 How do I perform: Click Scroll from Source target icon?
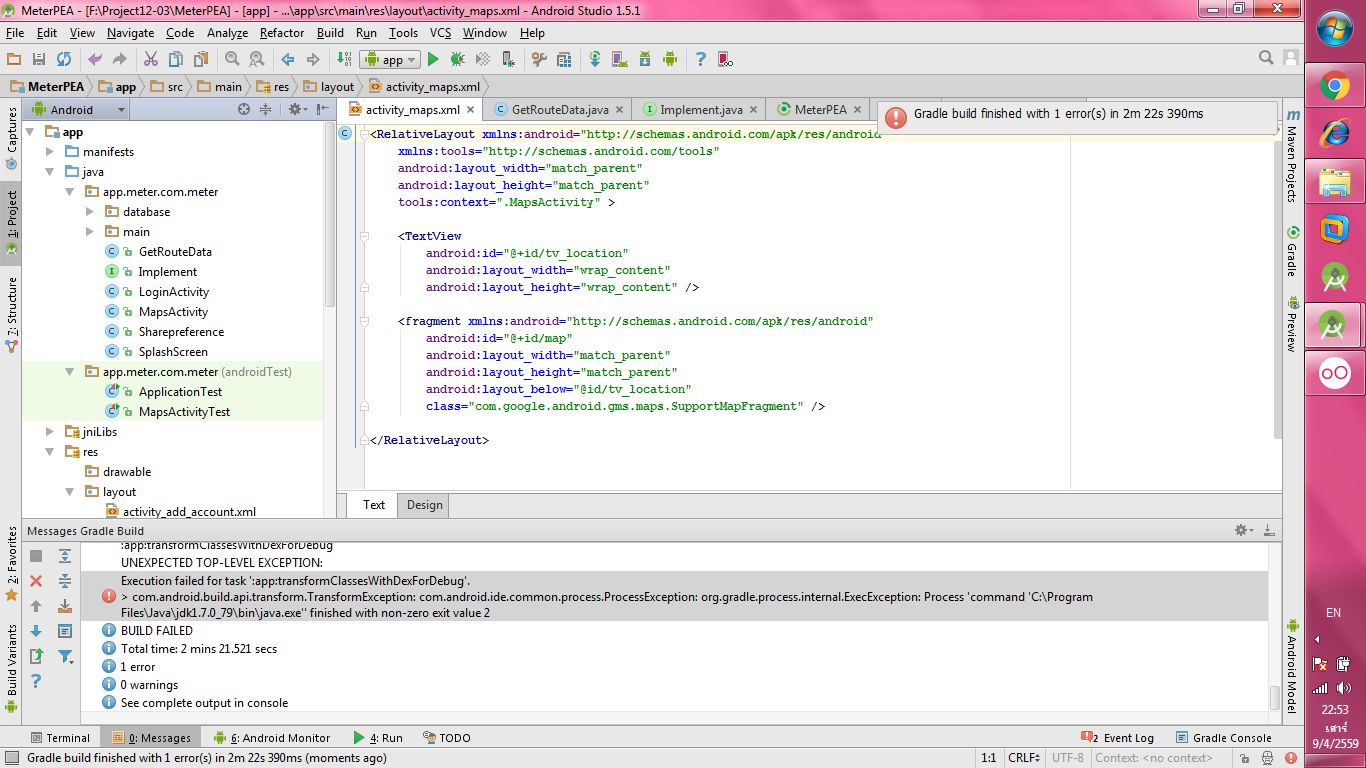(x=244, y=110)
